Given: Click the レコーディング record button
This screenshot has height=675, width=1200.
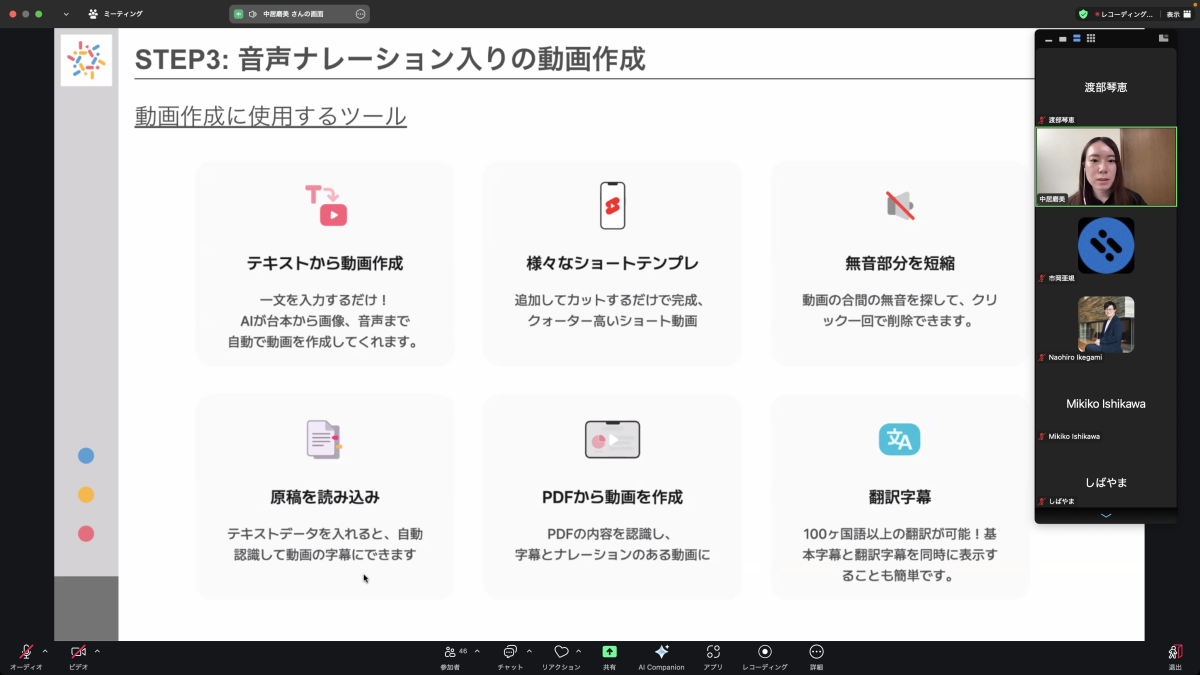Looking at the screenshot, I should [765, 652].
